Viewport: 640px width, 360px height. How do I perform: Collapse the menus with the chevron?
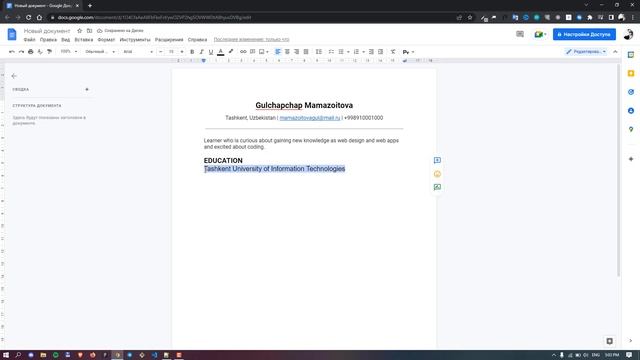[x=615, y=52]
